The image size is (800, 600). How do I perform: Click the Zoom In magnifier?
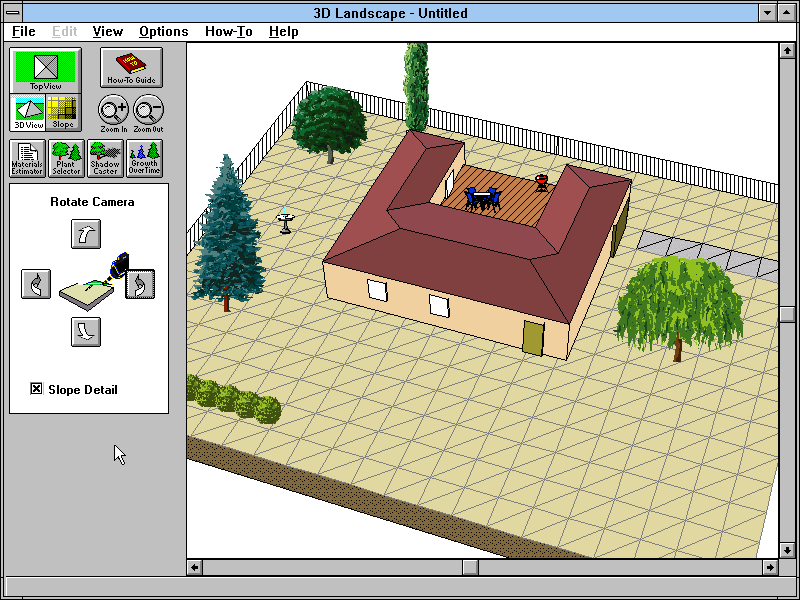point(114,113)
